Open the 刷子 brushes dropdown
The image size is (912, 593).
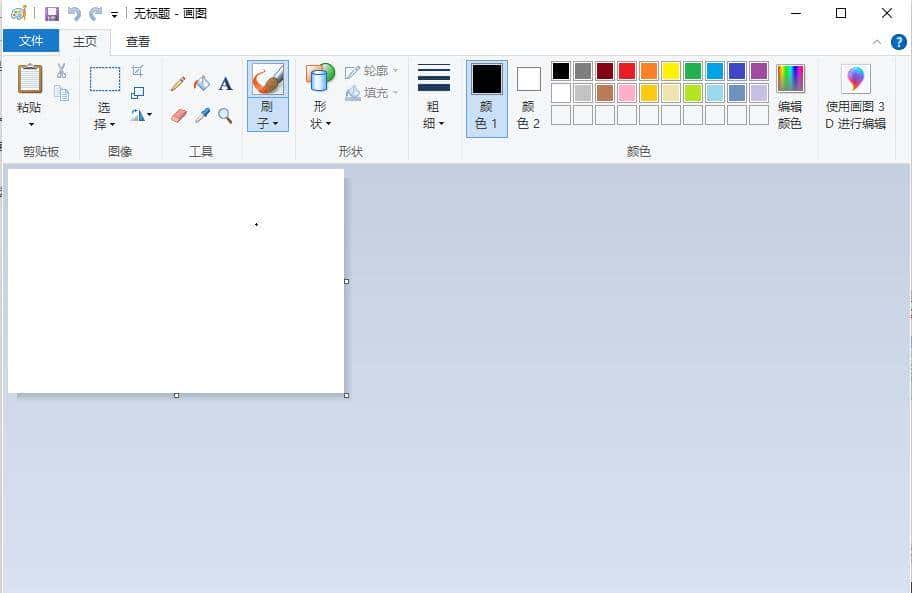tap(268, 116)
